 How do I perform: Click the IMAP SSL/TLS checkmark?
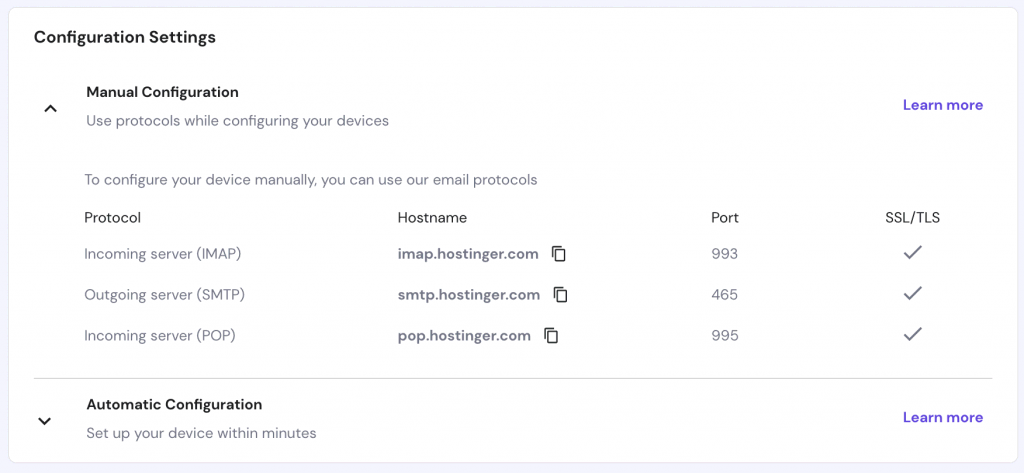[912, 253]
